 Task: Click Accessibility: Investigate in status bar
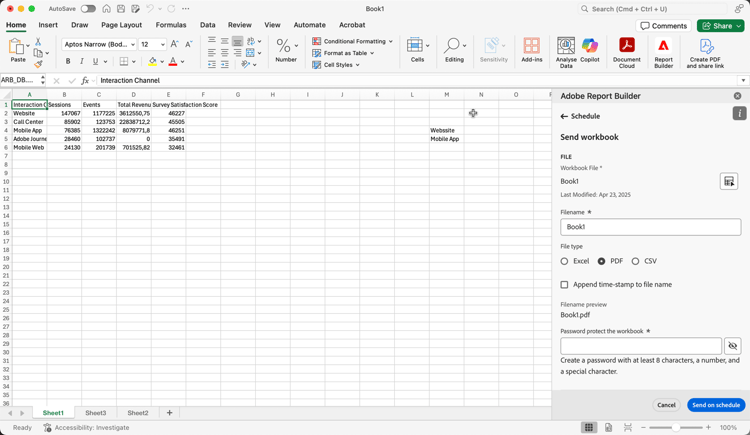coord(87,427)
